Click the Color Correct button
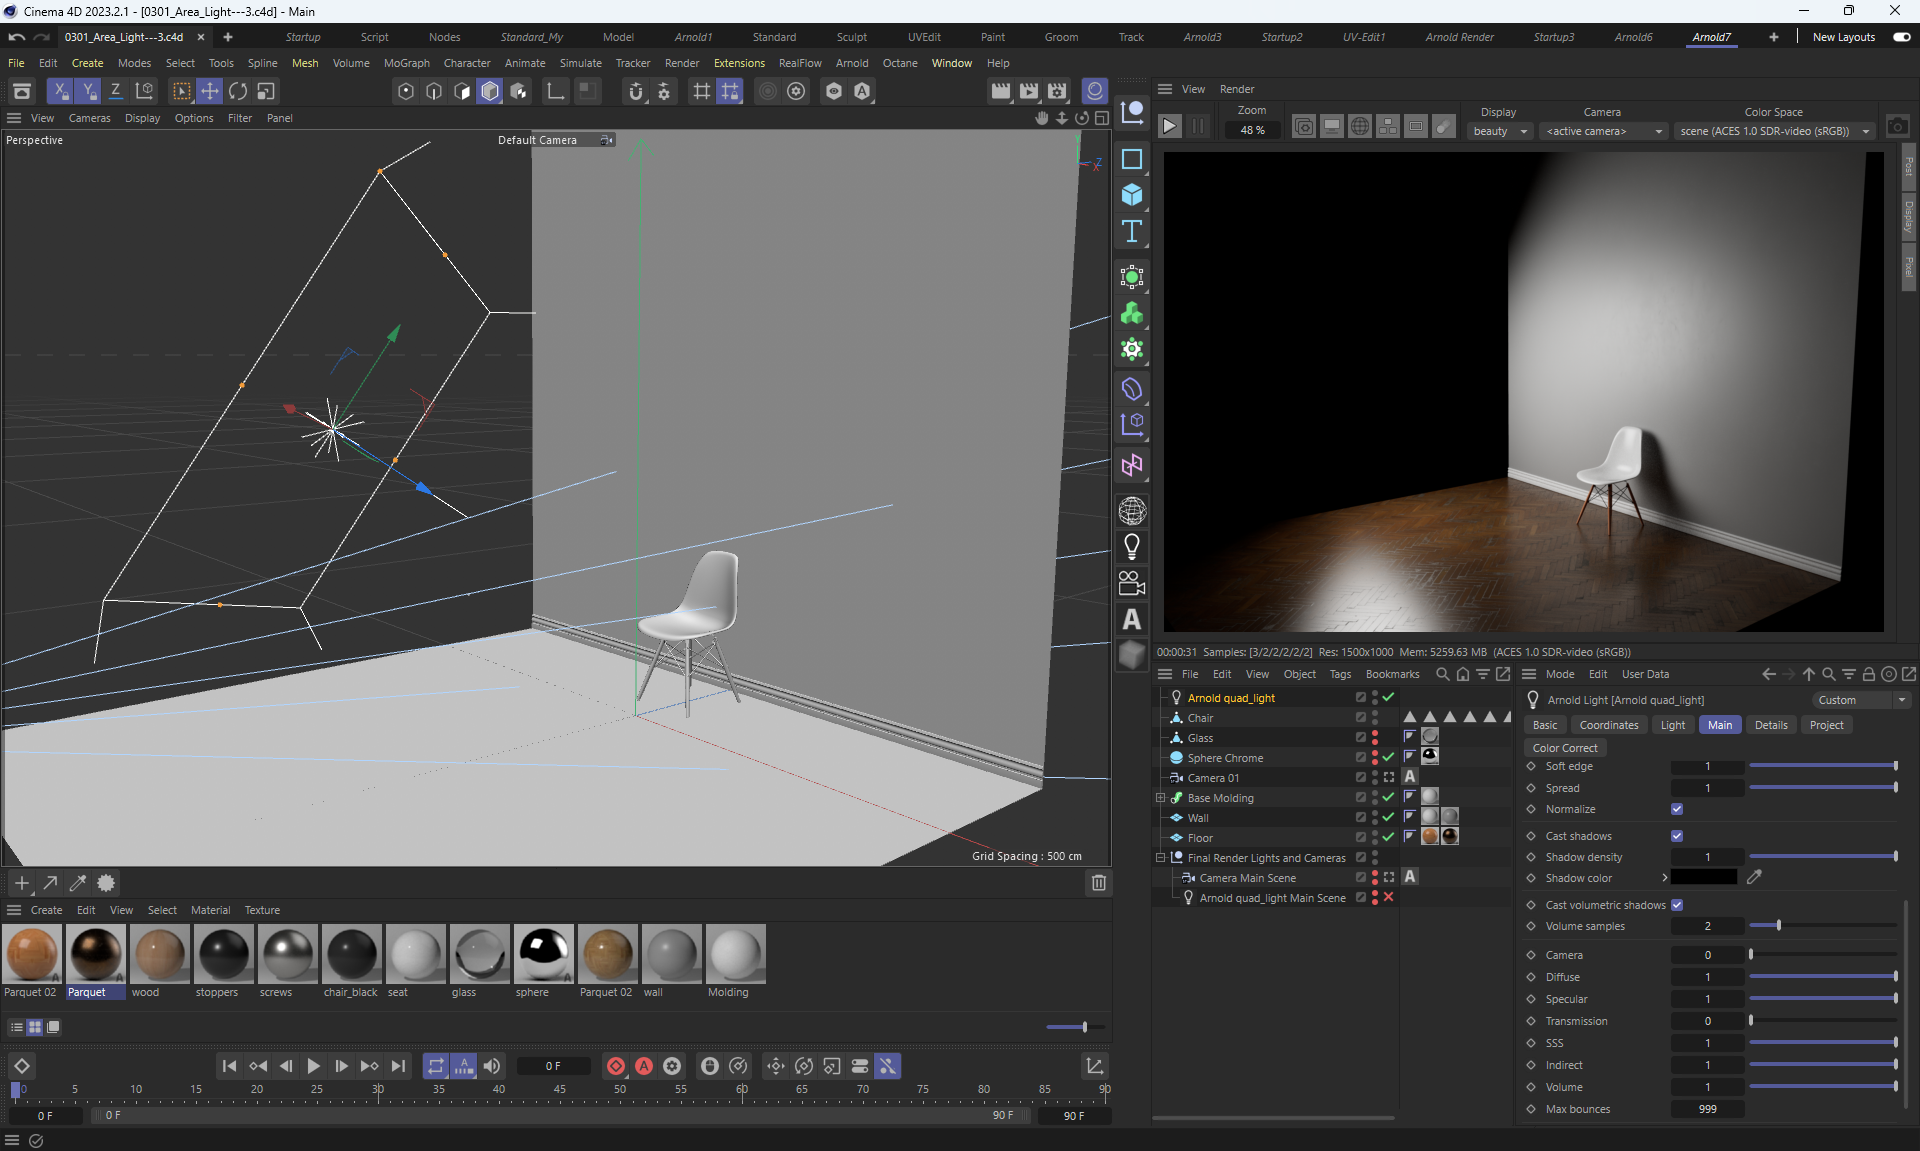The image size is (1920, 1151). [x=1565, y=748]
